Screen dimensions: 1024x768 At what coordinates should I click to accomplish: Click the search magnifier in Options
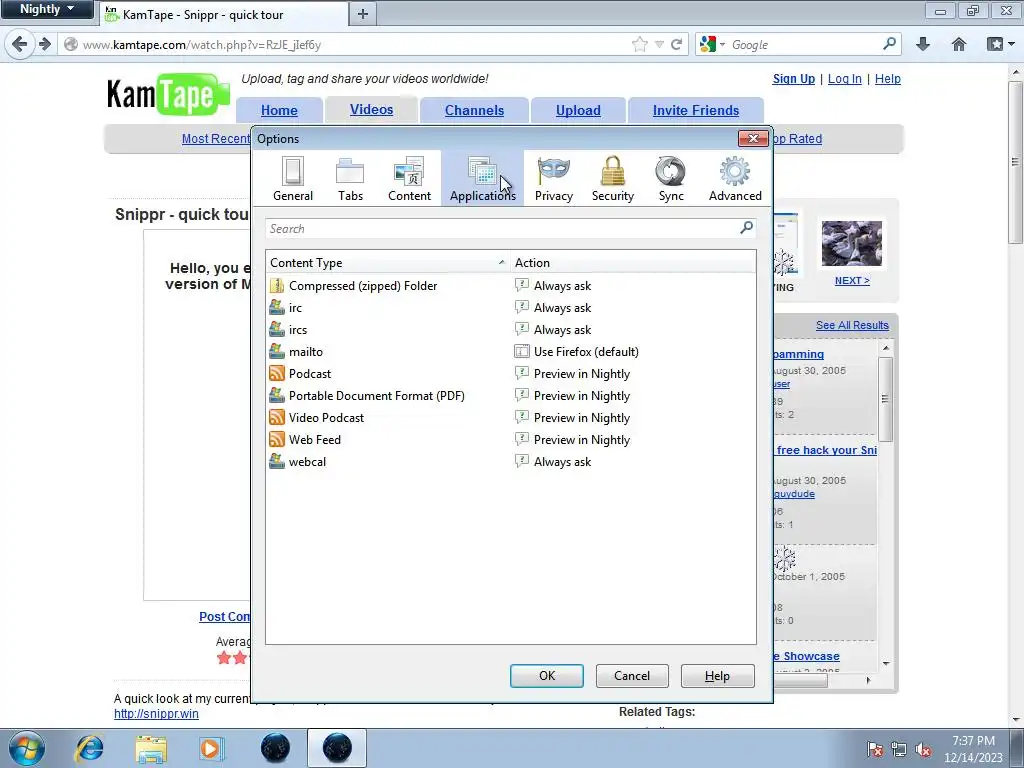pyautogui.click(x=746, y=227)
